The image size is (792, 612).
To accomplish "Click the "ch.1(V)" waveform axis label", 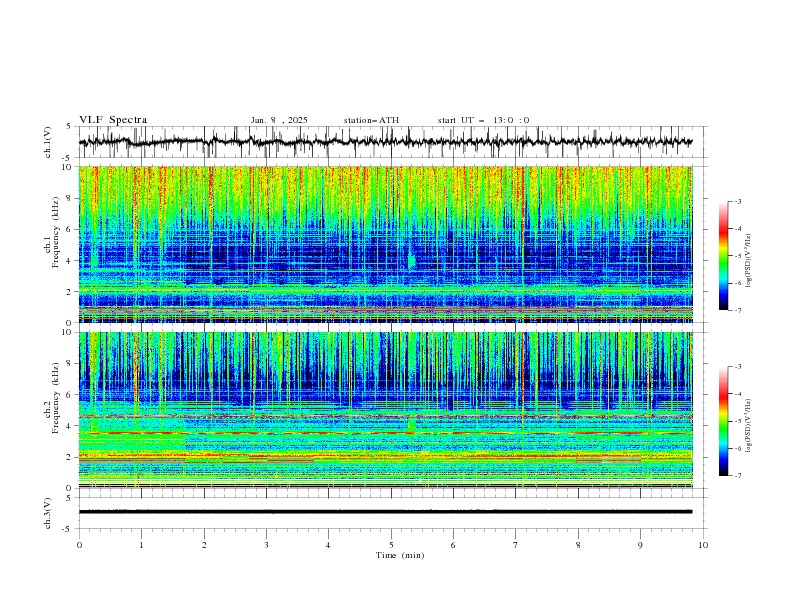I will pos(48,142).
